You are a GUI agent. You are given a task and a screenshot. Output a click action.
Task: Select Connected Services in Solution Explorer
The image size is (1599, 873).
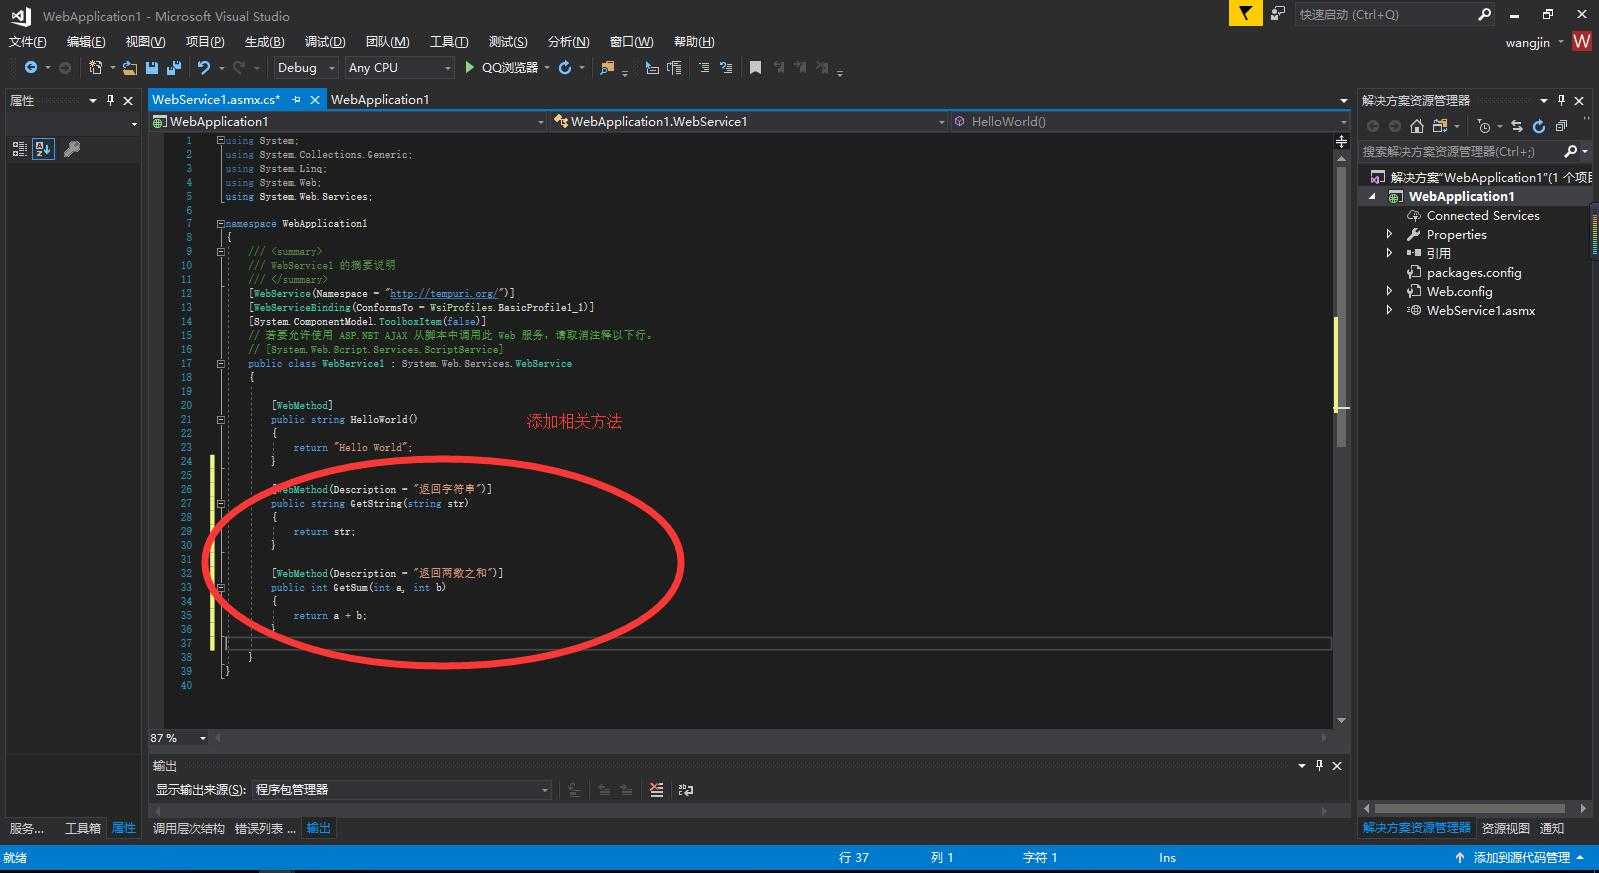tap(1483, 215)
